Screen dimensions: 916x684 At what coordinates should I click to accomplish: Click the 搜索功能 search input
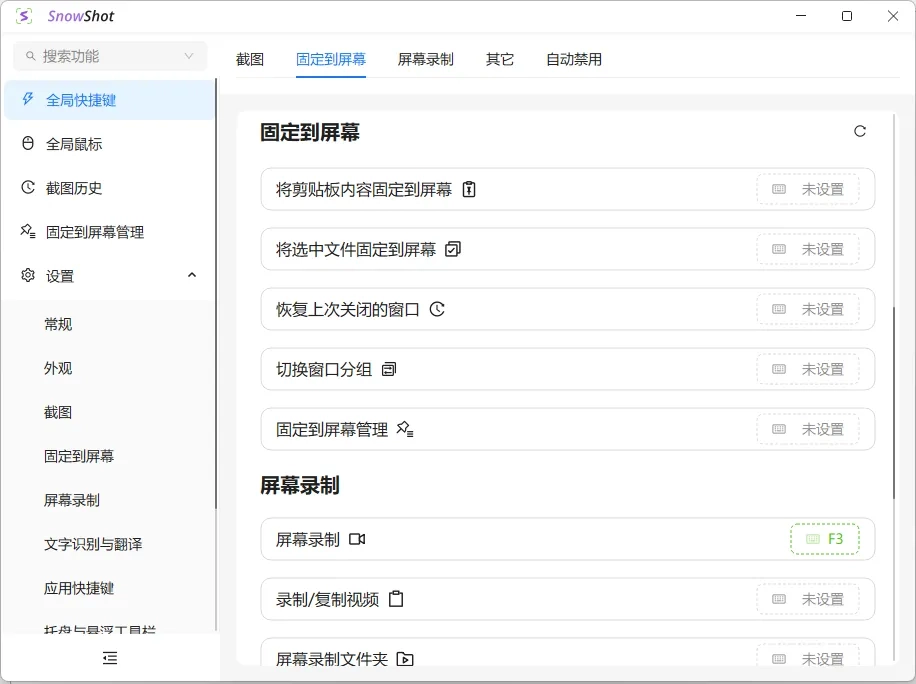click(110, 56)
